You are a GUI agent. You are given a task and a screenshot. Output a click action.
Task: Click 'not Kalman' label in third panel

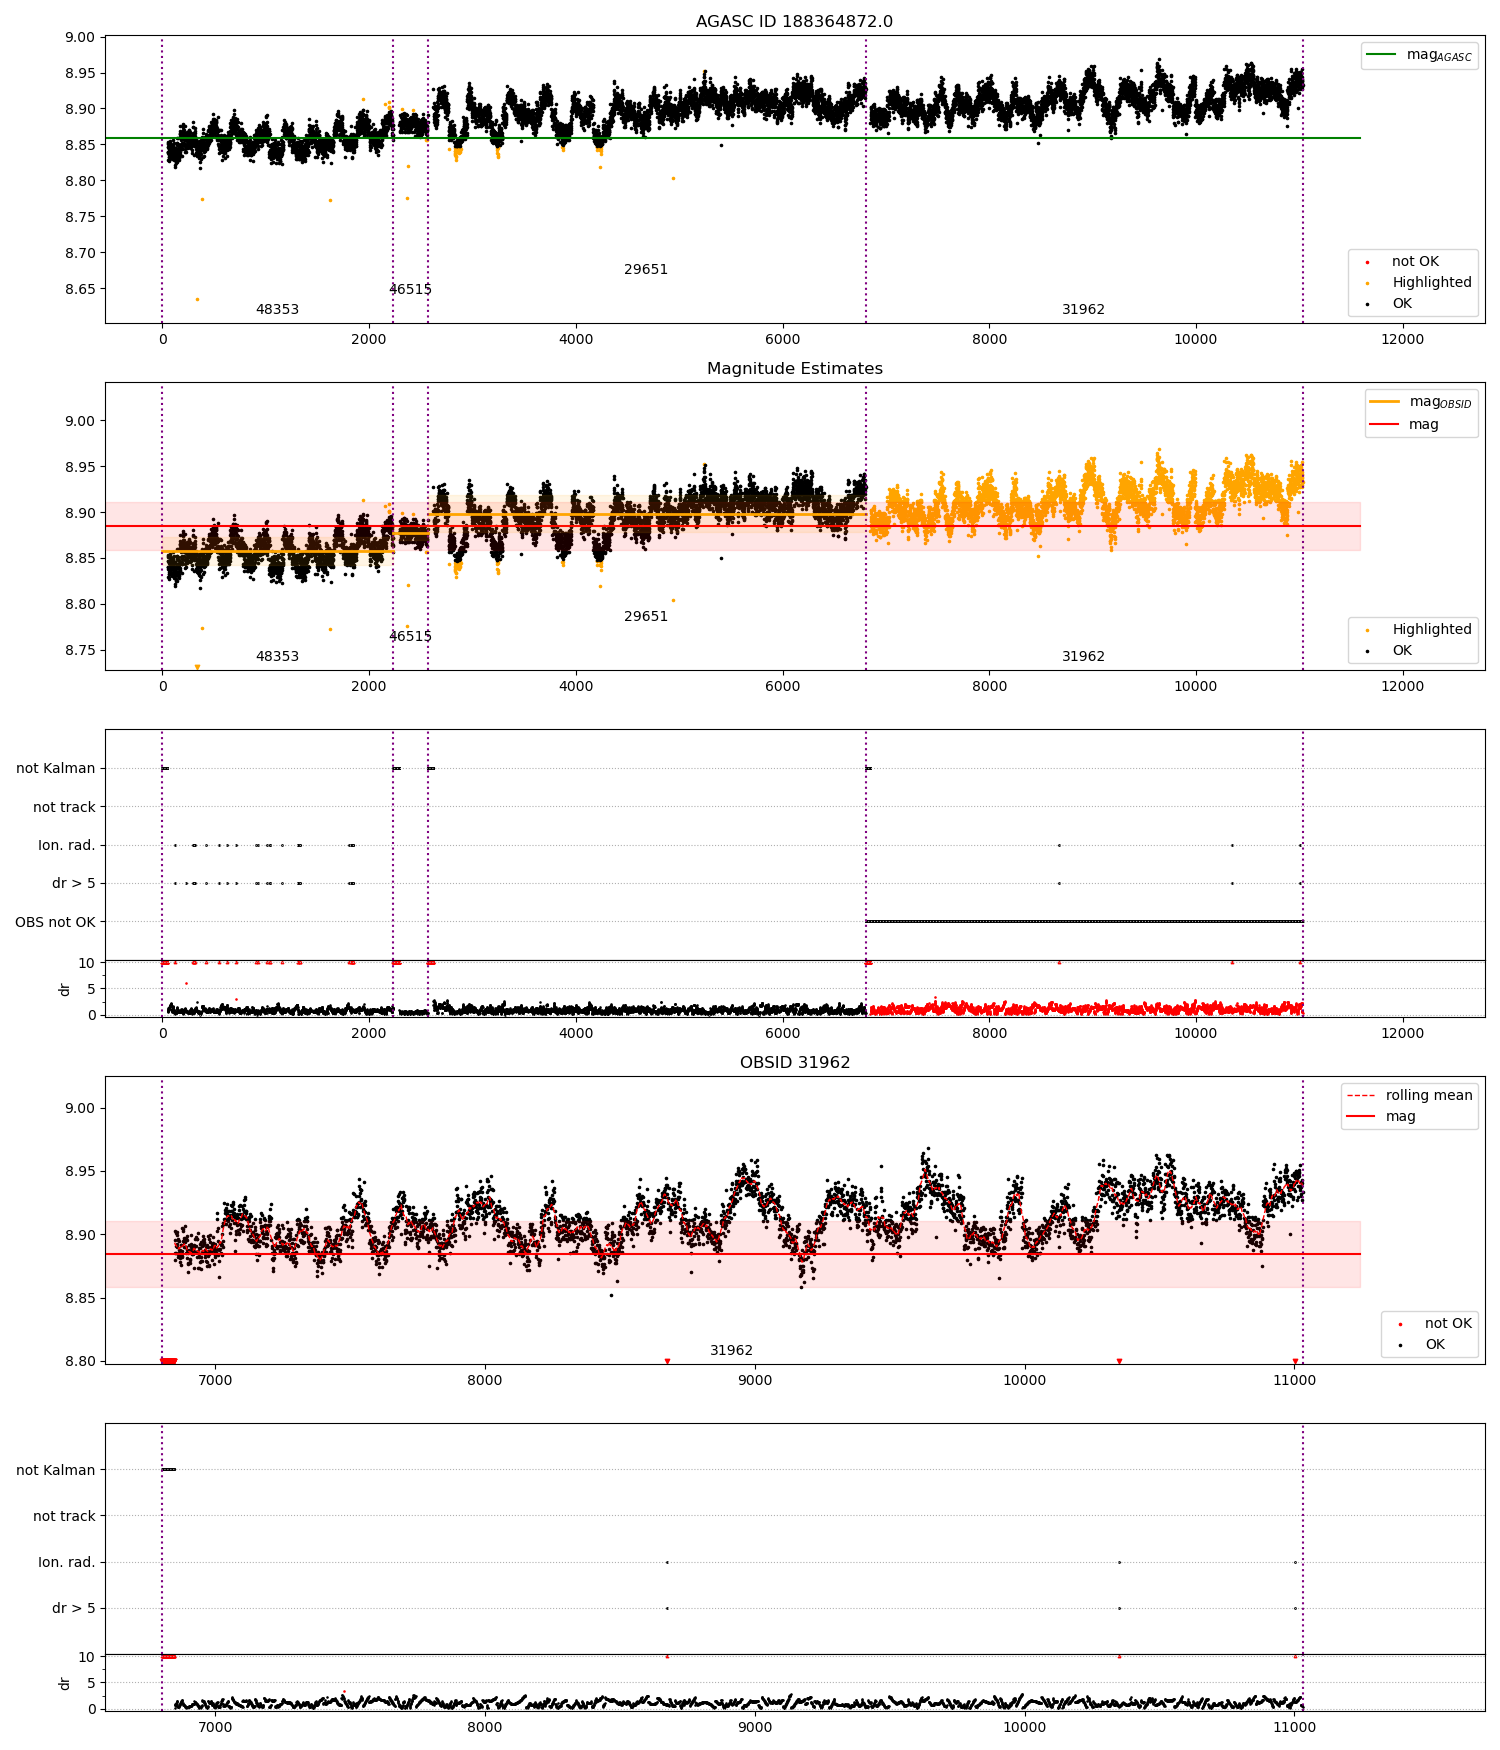tap(56, 768)
